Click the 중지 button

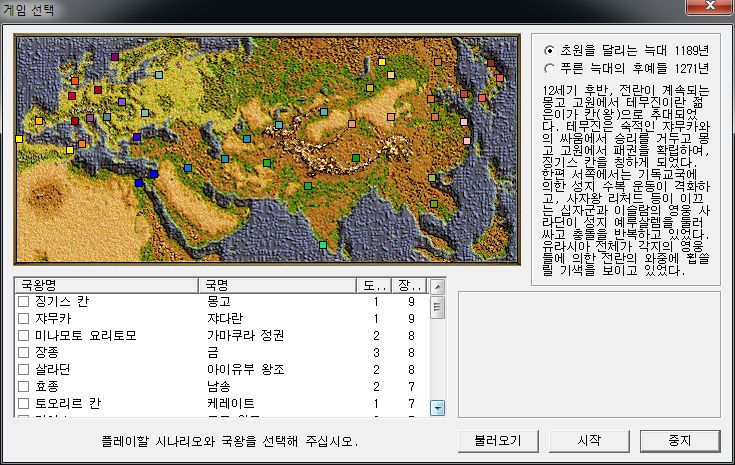point(680,441)
